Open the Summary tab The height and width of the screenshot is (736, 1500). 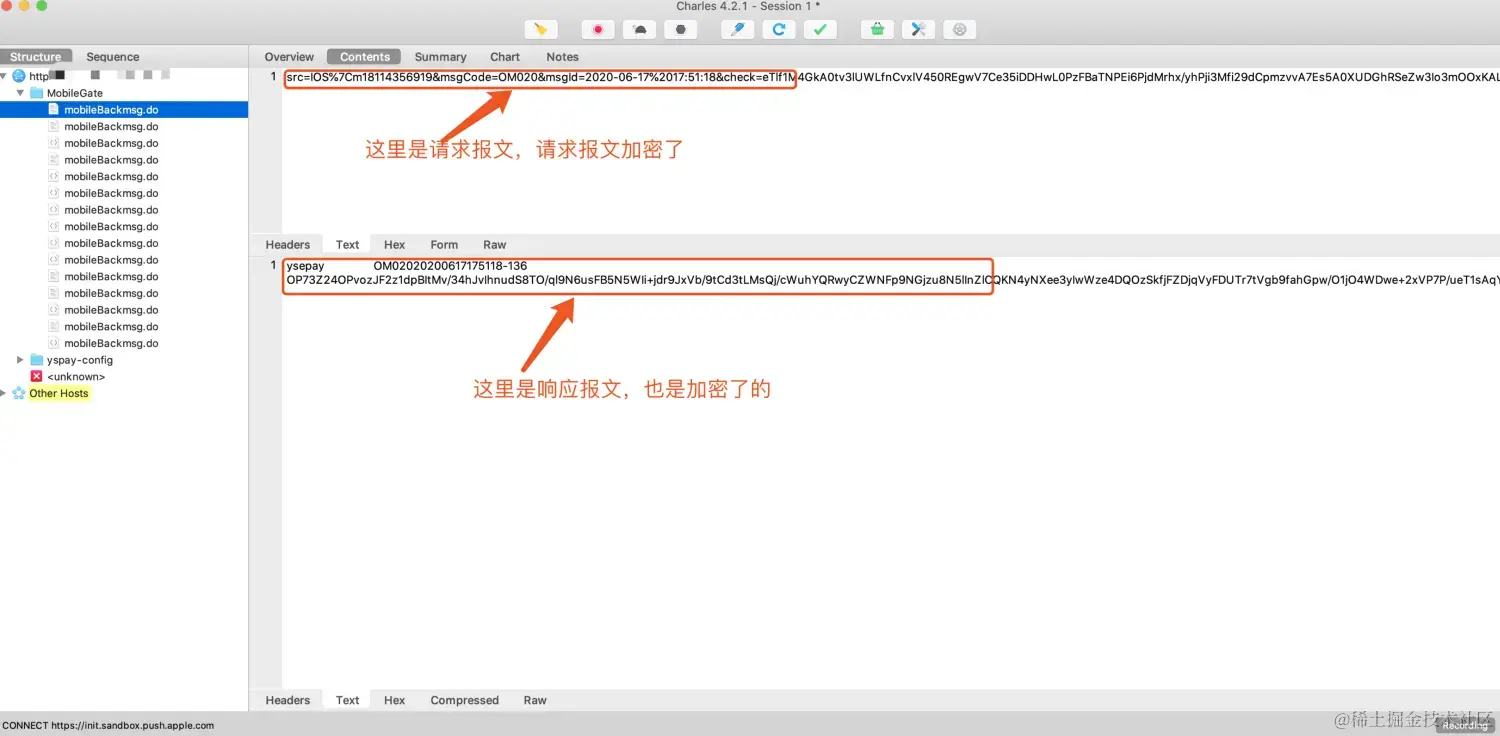(440, 57)
